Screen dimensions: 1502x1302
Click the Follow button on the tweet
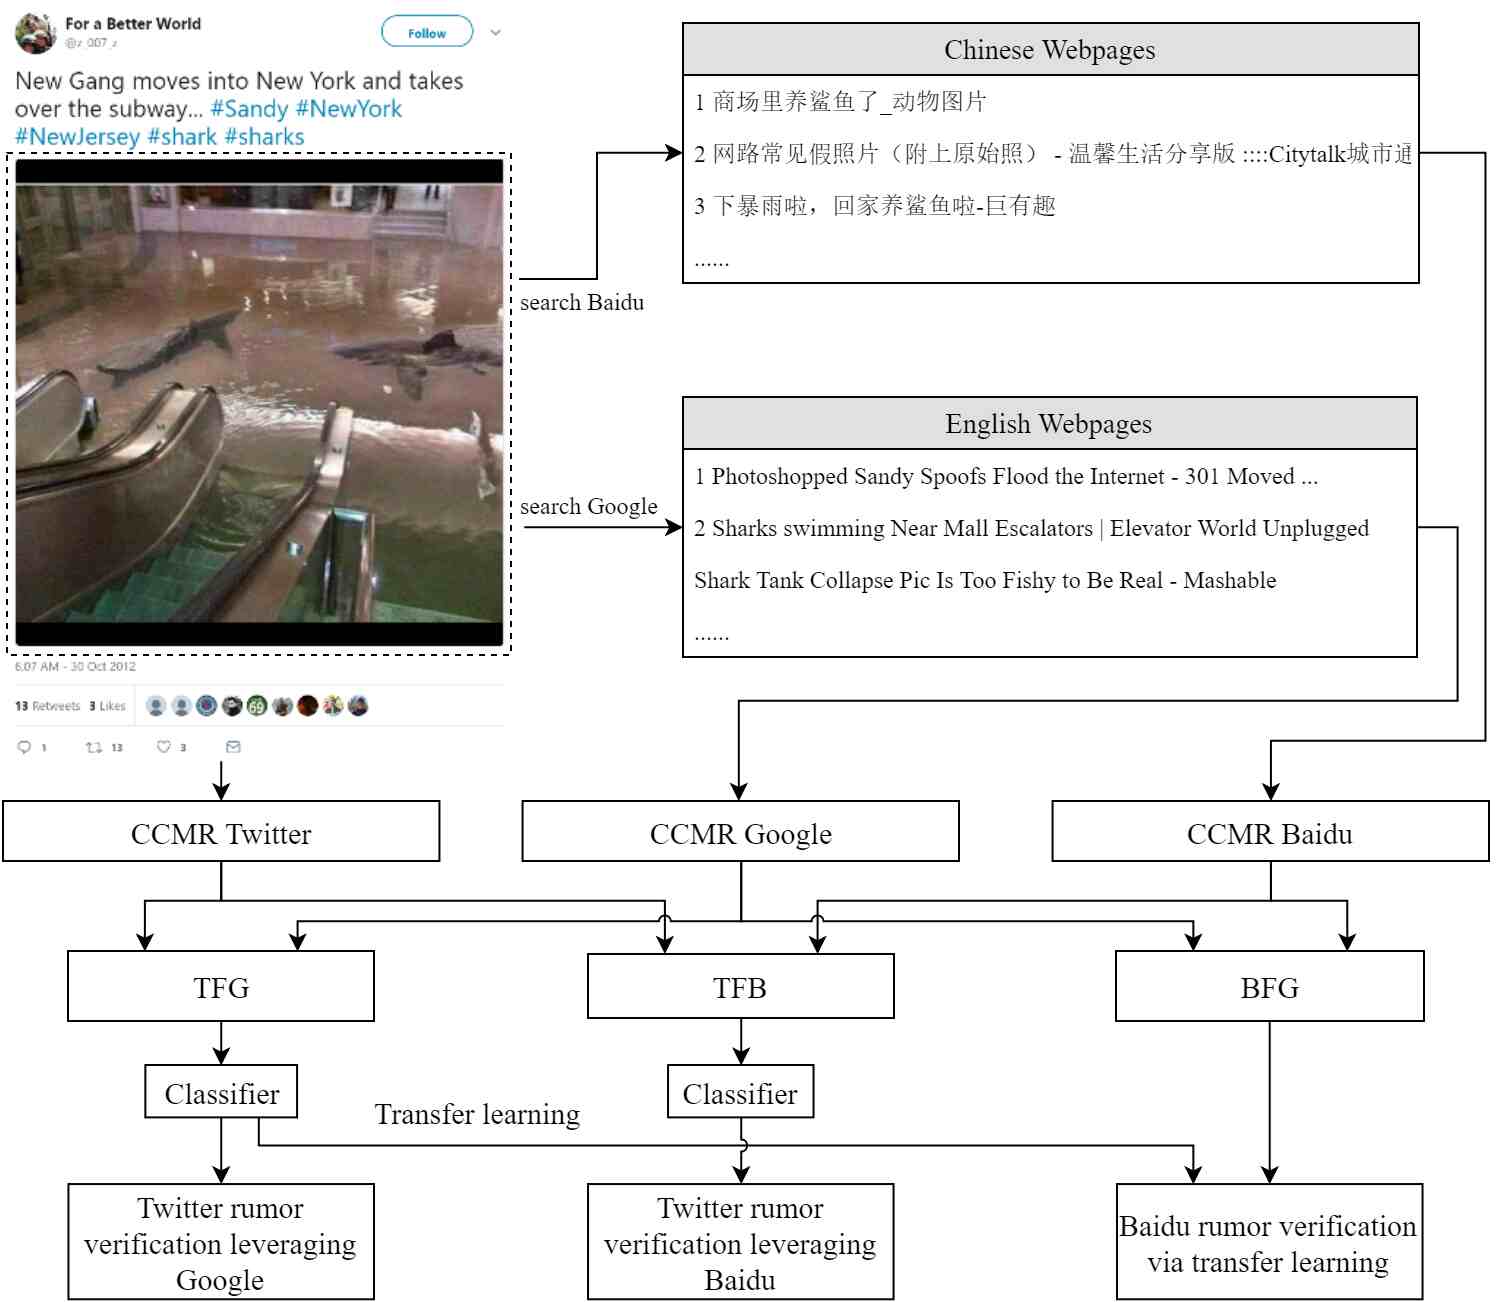[427, 32]
